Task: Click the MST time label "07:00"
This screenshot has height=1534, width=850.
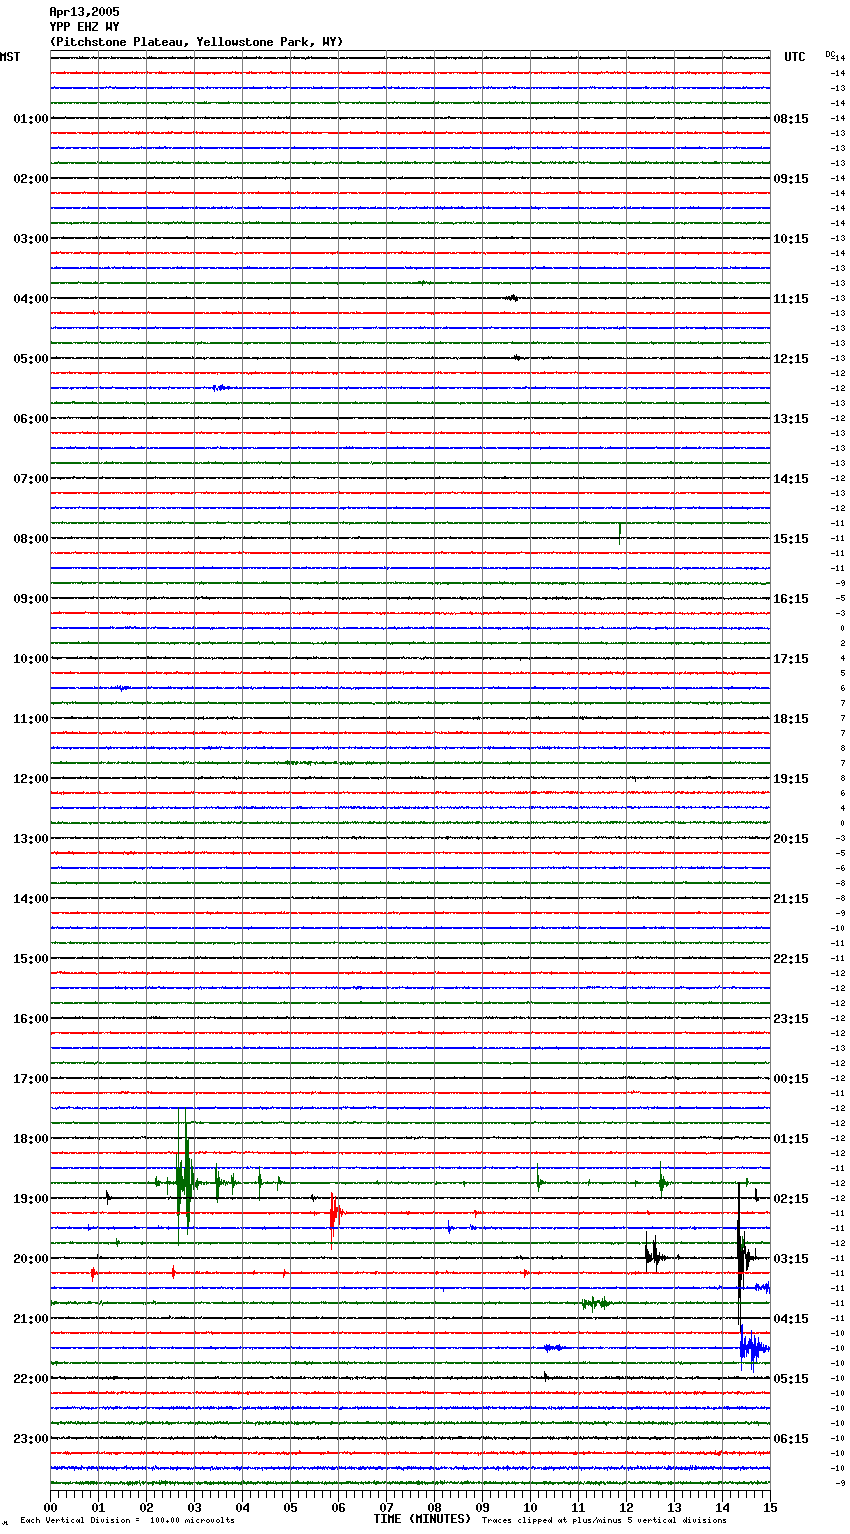Action: tap(31, 479)
